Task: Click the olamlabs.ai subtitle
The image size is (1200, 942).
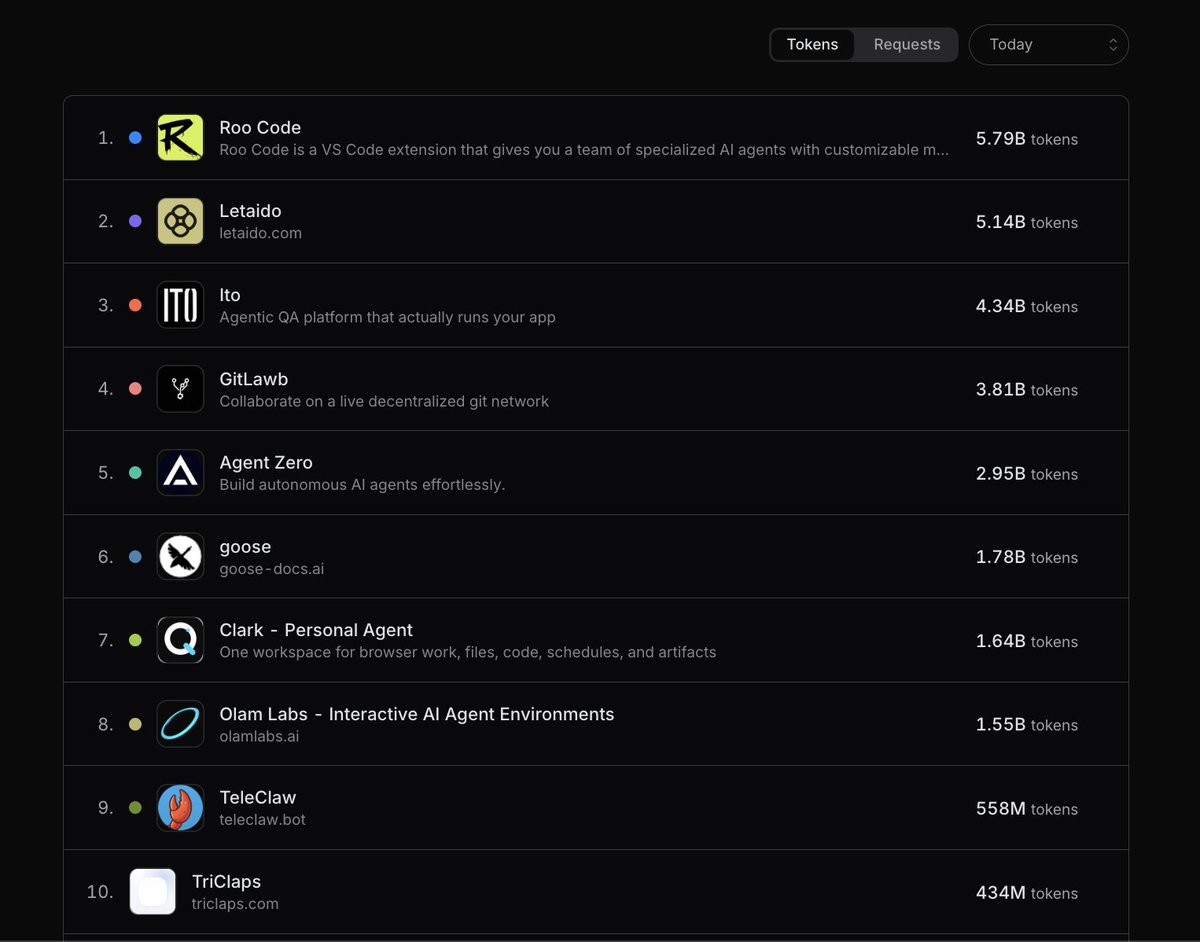Action: [259, 736]
